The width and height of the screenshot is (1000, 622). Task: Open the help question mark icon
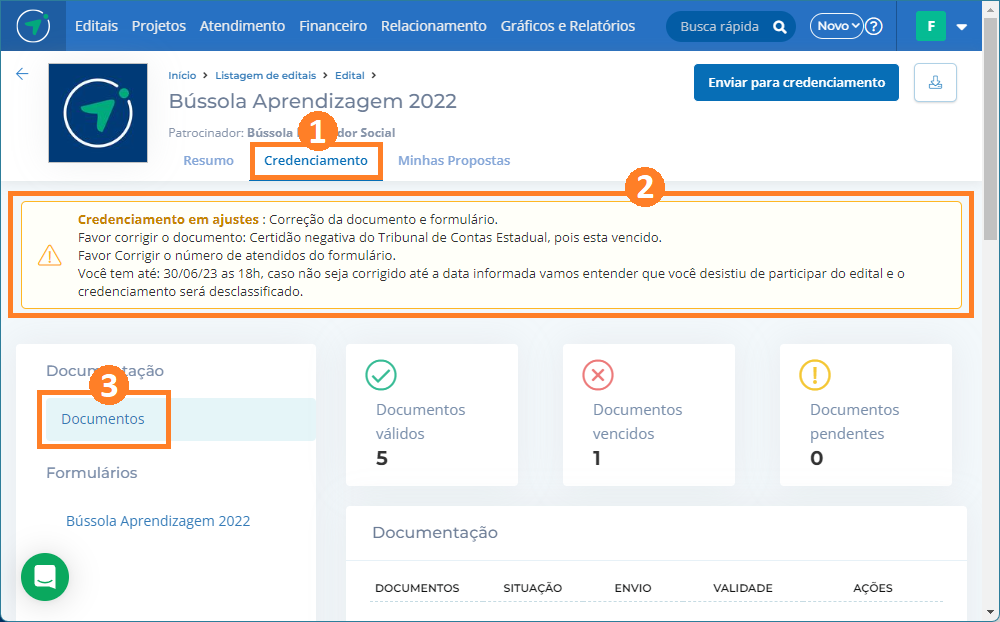[x=874, y=26]
